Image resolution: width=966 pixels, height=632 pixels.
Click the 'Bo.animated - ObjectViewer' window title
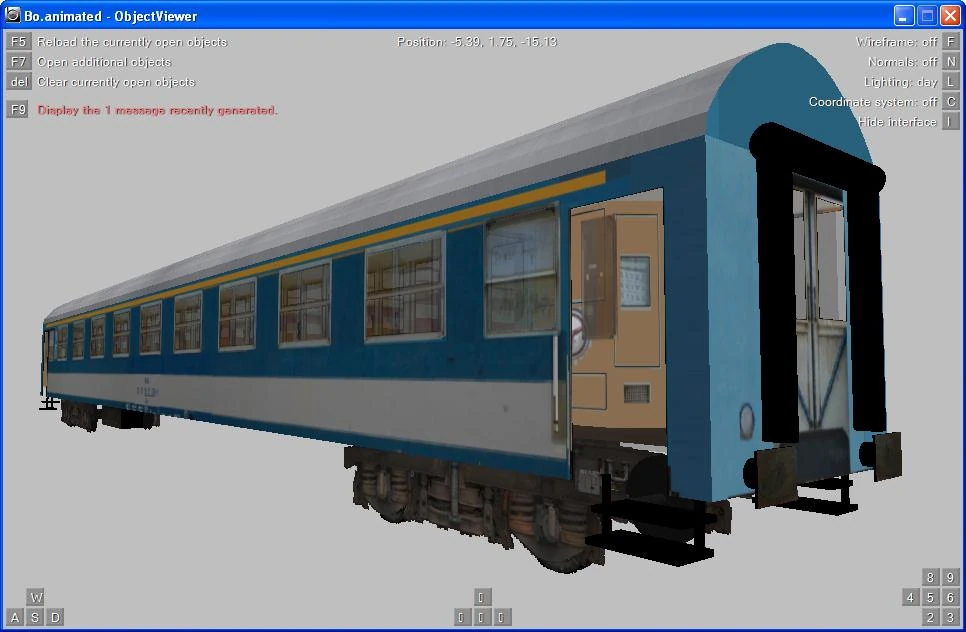110,16
